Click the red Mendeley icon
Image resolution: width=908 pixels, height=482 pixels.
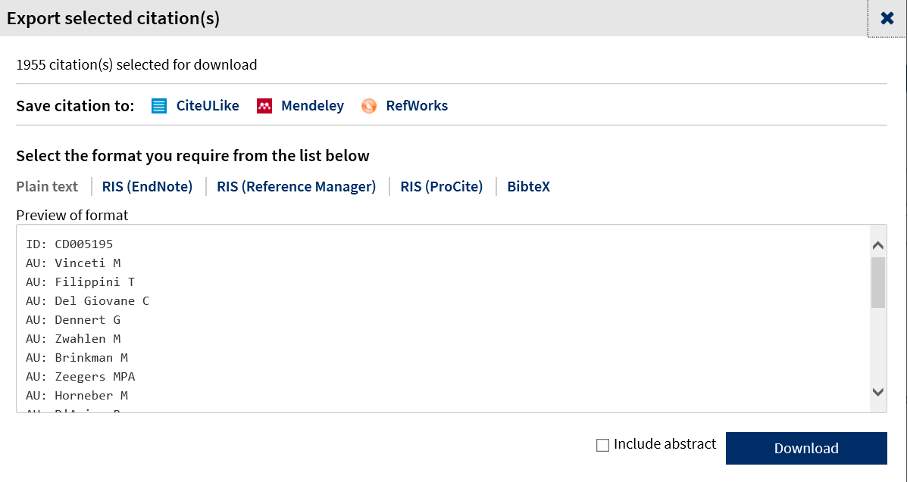point(264,106)
